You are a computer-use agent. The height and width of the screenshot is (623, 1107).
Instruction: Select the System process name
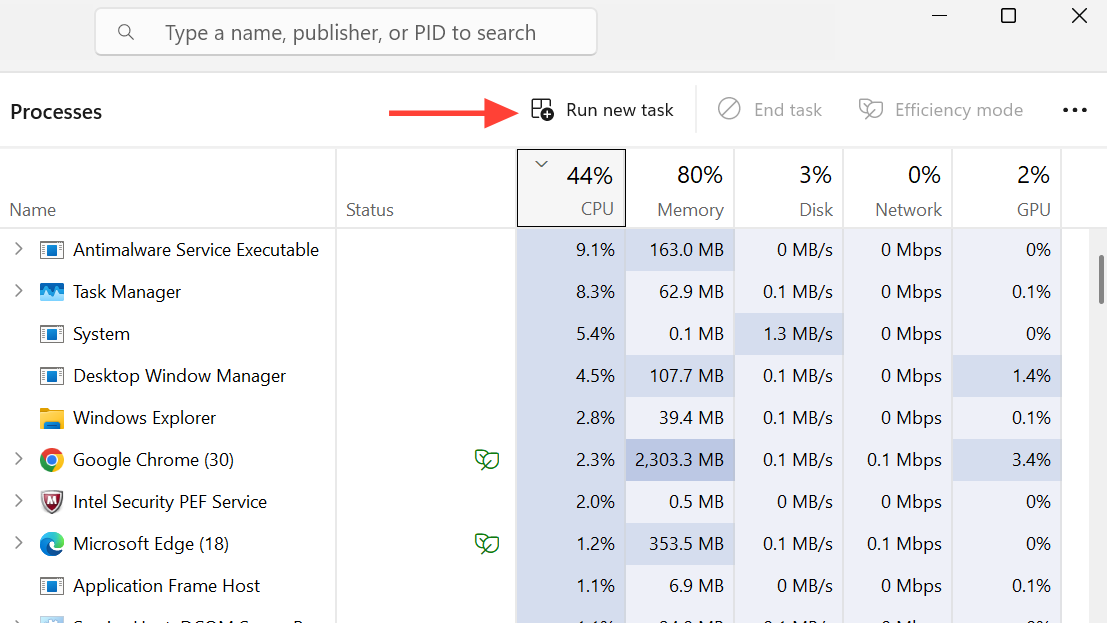coord(101,334)
